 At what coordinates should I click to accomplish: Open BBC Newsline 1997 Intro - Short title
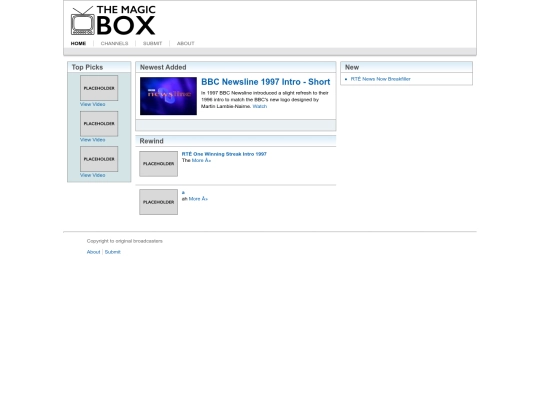point(266,82)
